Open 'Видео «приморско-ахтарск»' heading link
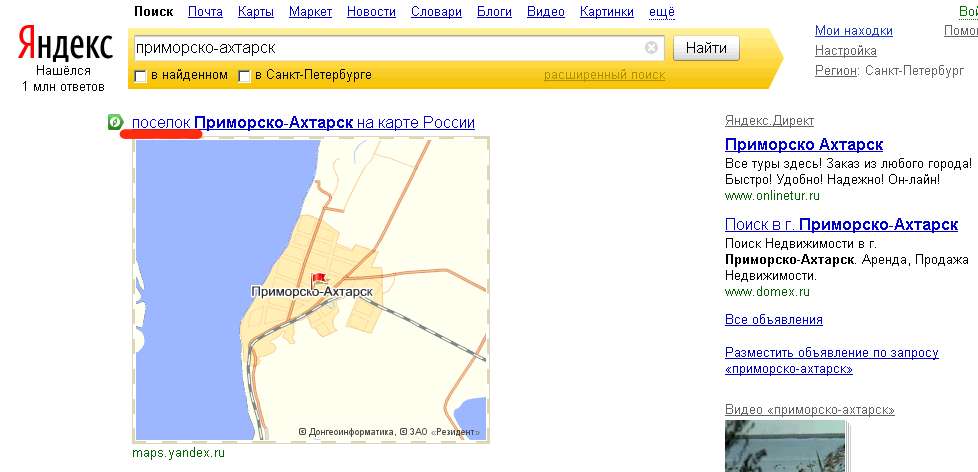This screenshot has width=978, height=472. coord(810,410)
